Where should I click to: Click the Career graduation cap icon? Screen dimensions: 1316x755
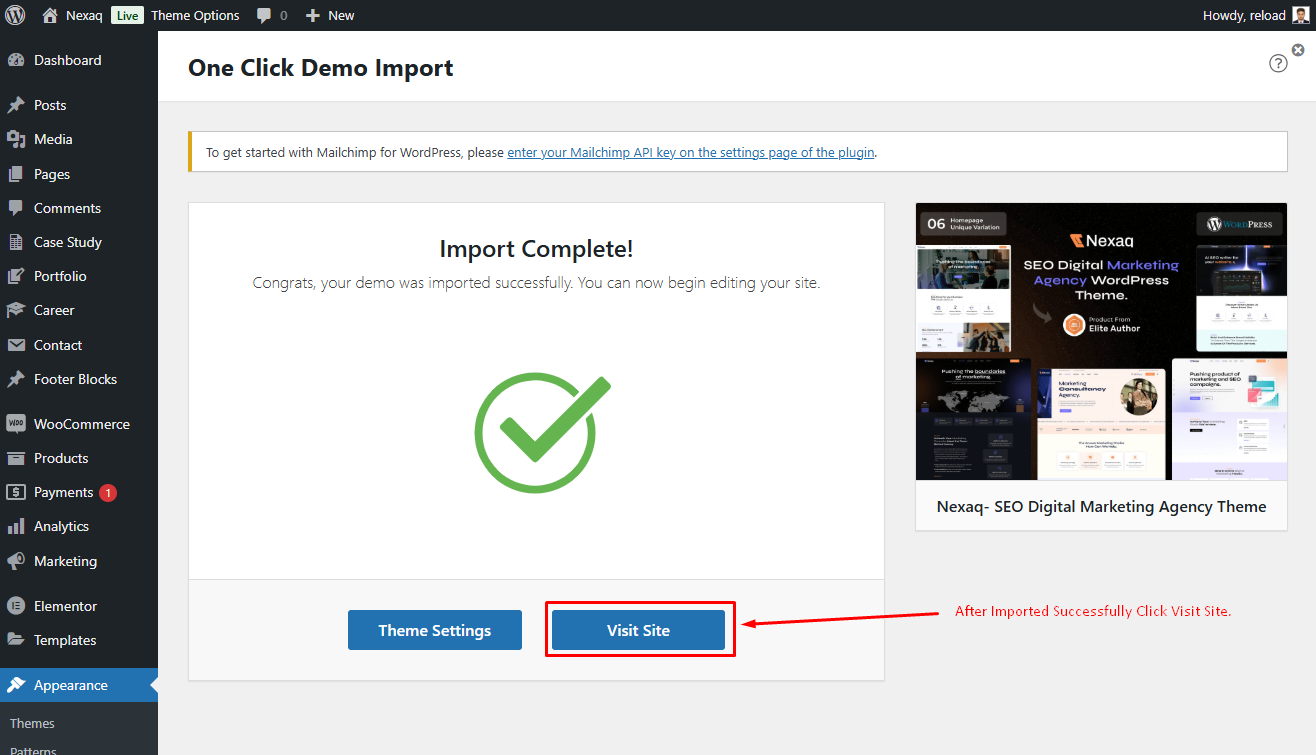16,310
